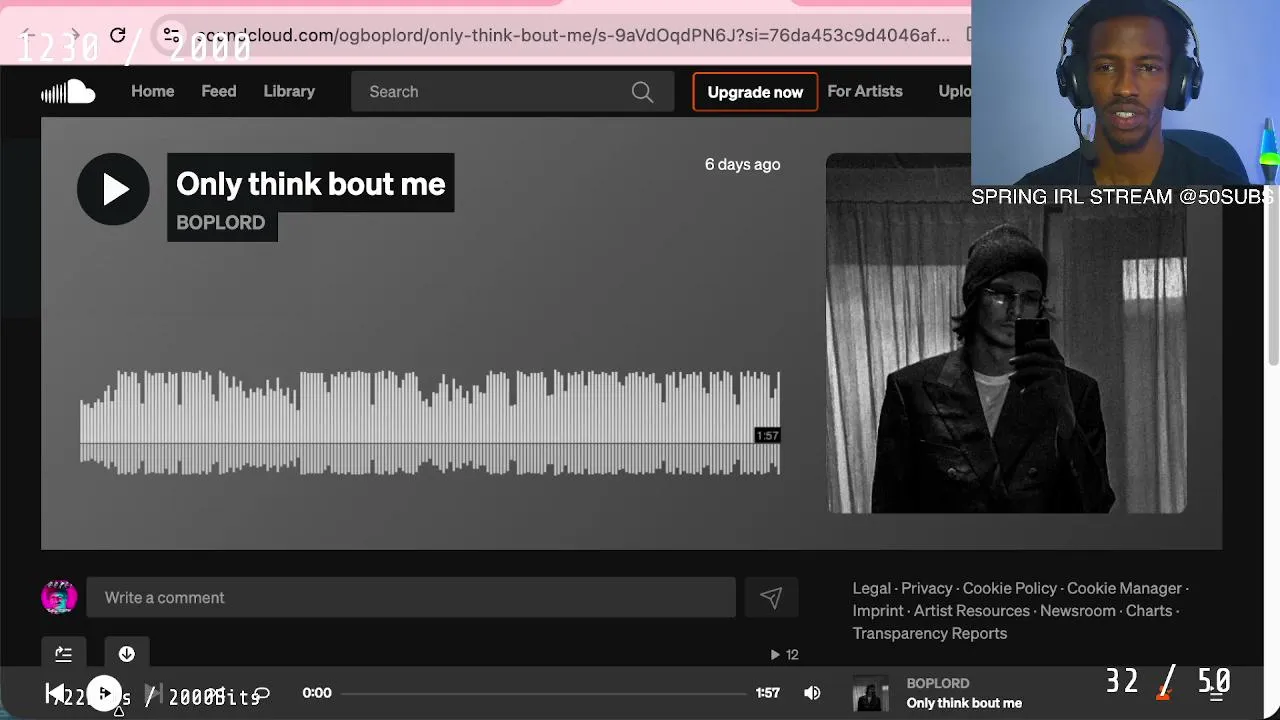This screenshot has width=1280, height=720.
Task: Enlarge the black-and-white track artwork
Action: coord(1006,333)
